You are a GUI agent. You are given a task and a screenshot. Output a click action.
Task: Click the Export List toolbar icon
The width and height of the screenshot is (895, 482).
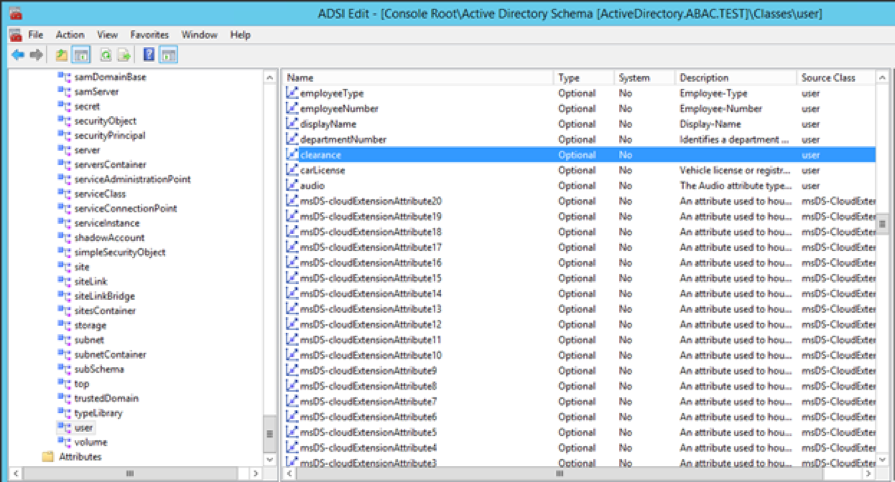124,55
